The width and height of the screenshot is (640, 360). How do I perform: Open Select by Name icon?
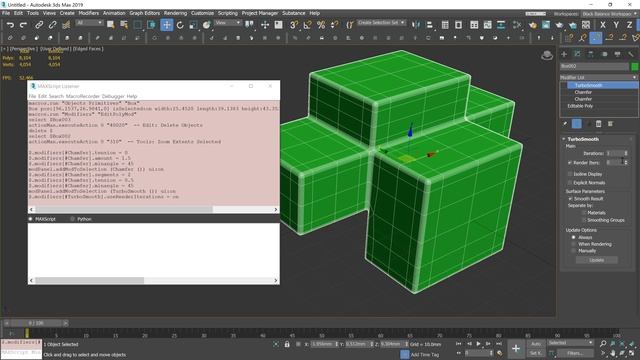point(124,25)
